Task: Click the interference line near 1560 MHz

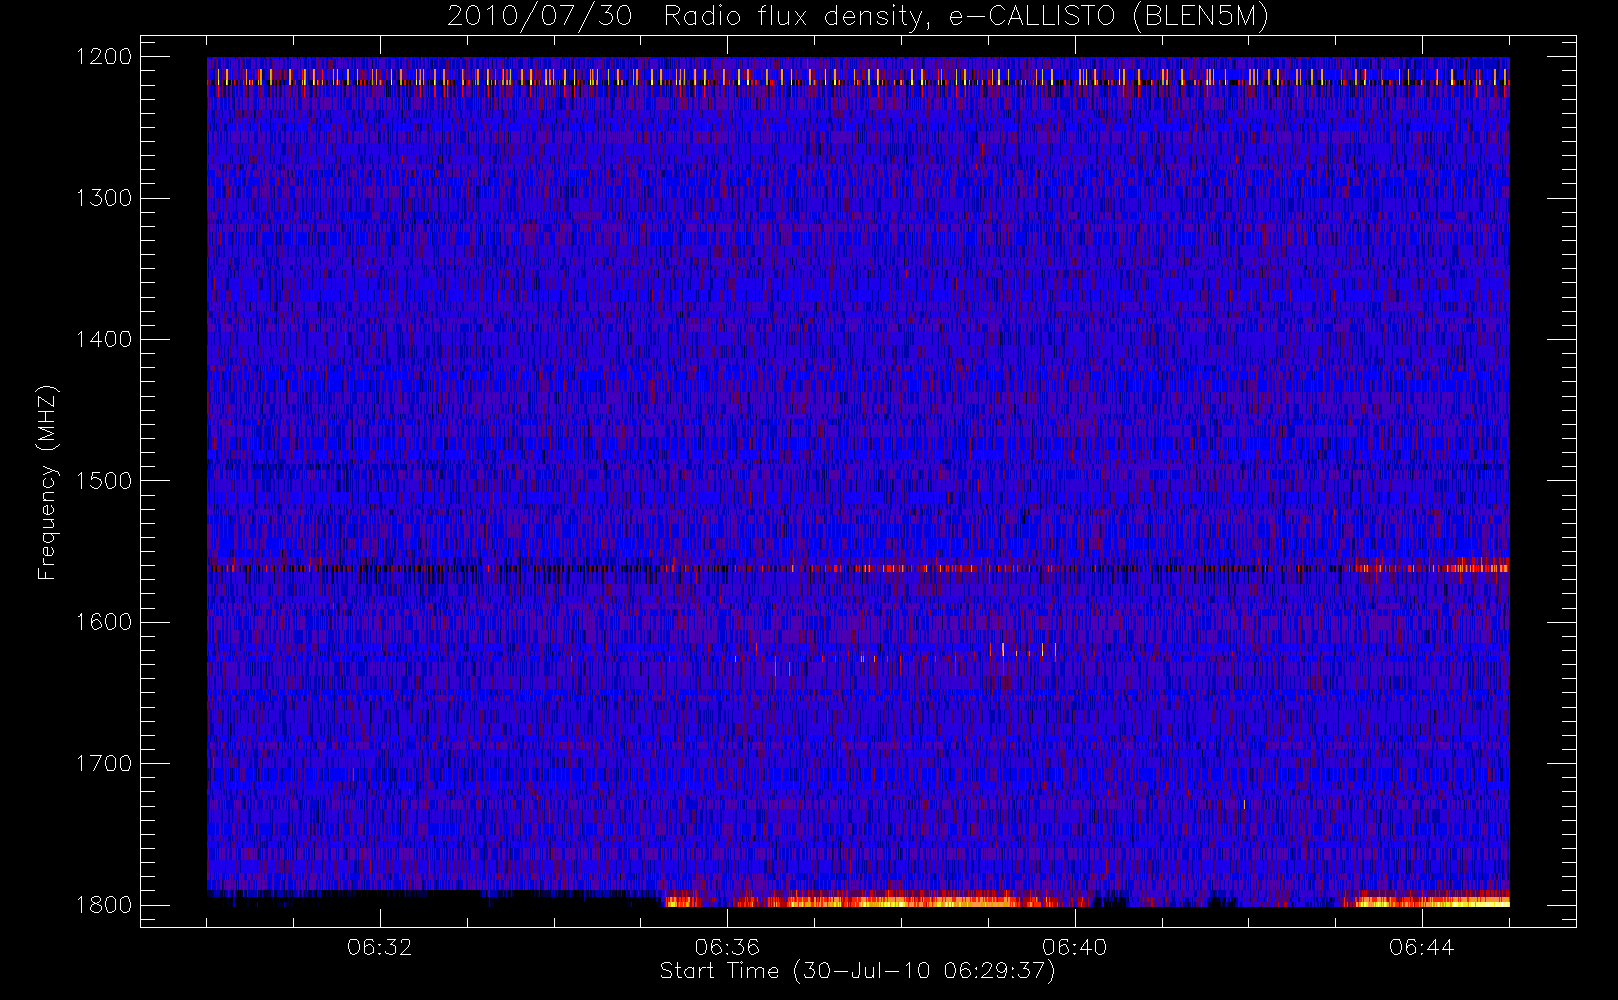Action: 858,568
